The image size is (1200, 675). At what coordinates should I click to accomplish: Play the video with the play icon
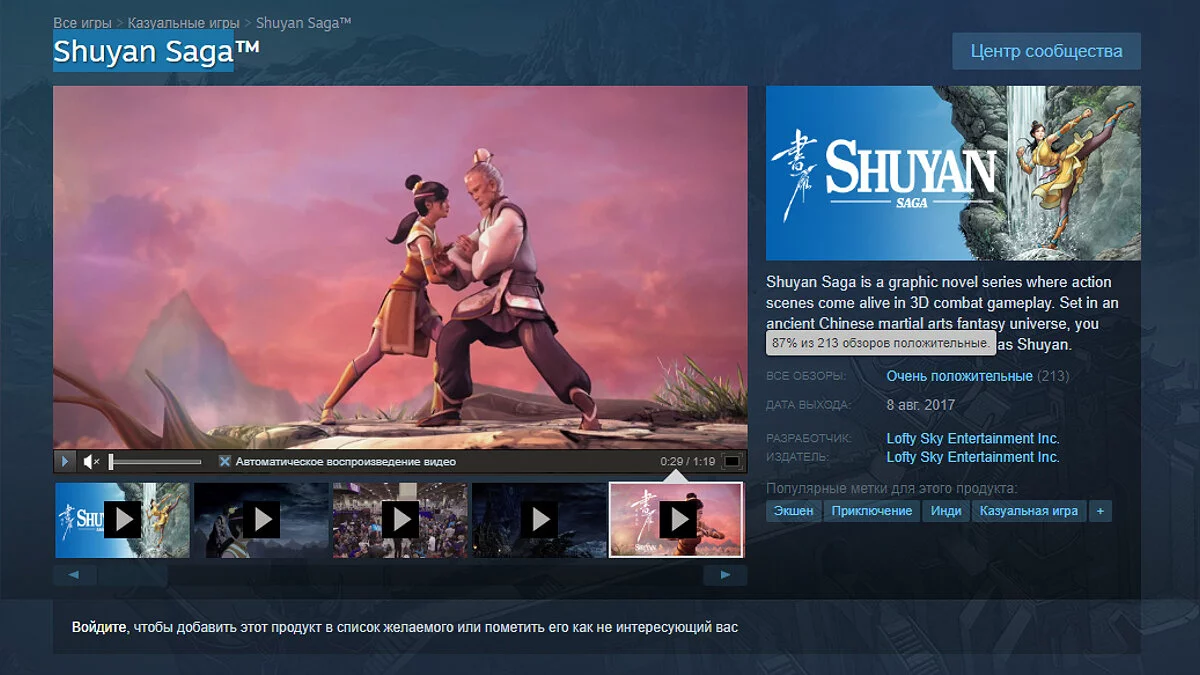65,461
